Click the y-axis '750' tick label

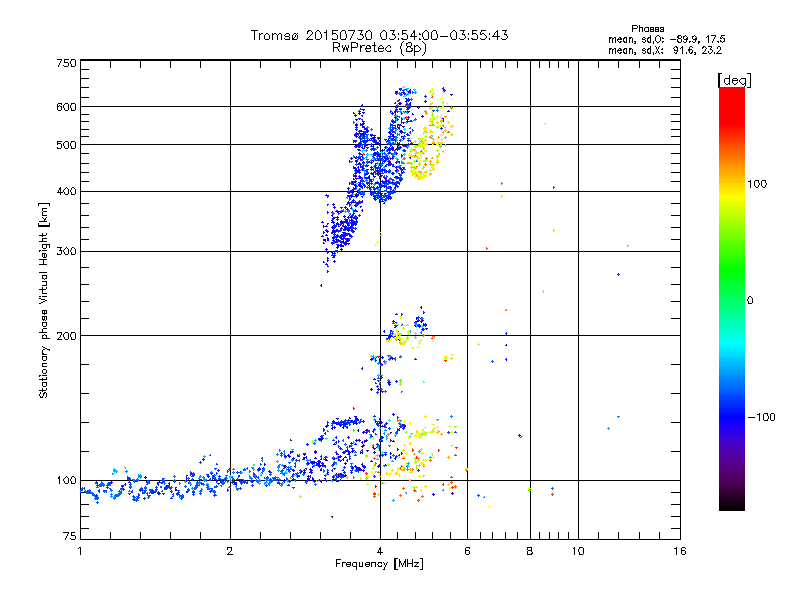click(x=66, y=63)
